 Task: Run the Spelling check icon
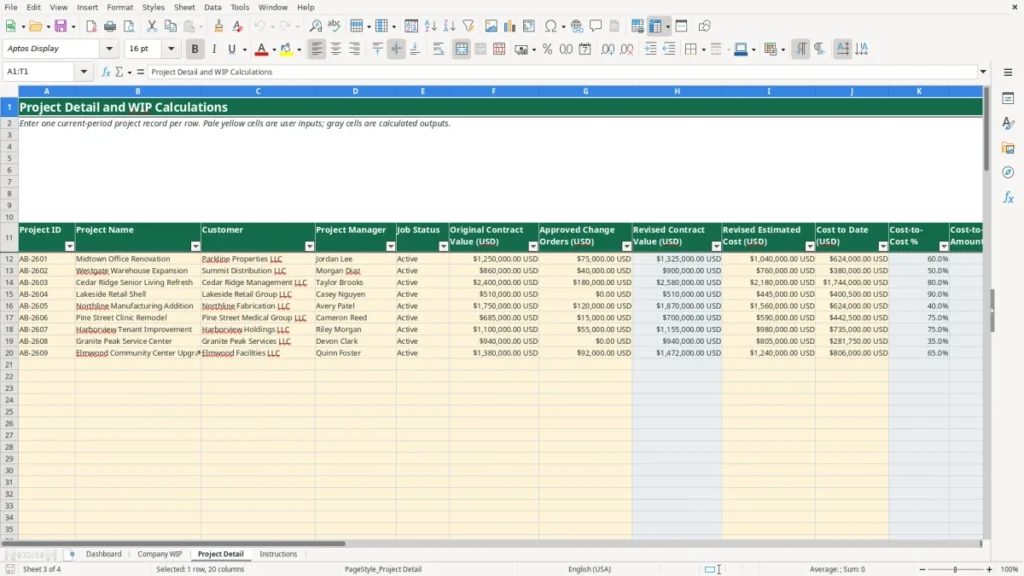[334, 26]
